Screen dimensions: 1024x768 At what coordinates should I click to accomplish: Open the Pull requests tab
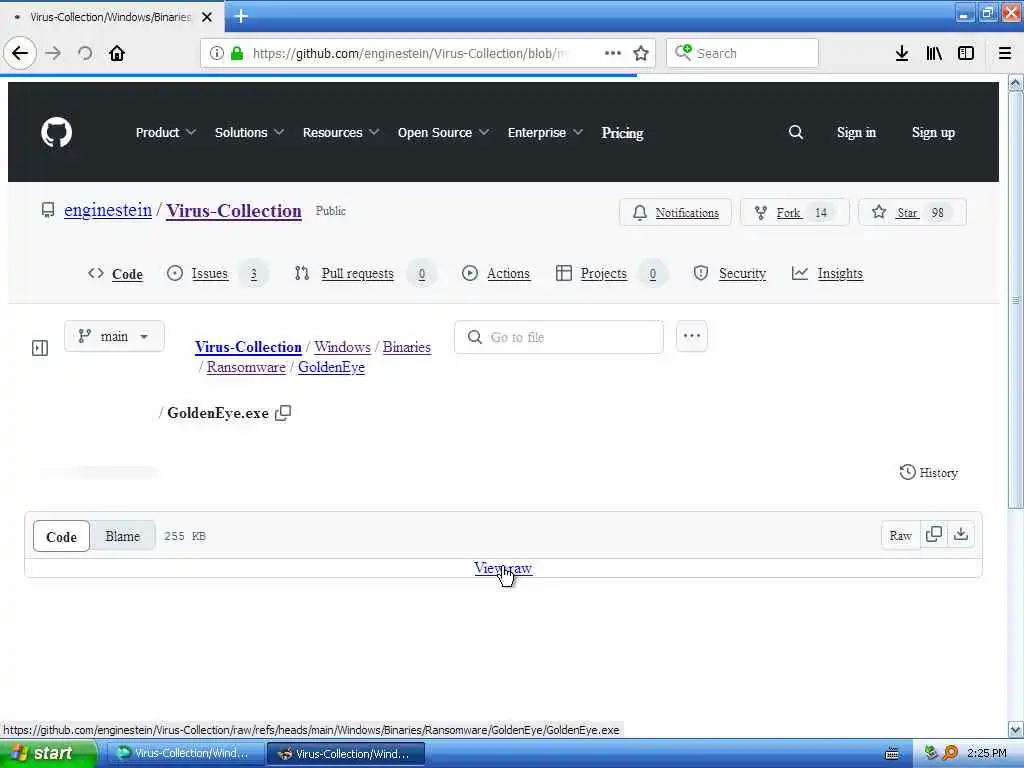[364, 274]
